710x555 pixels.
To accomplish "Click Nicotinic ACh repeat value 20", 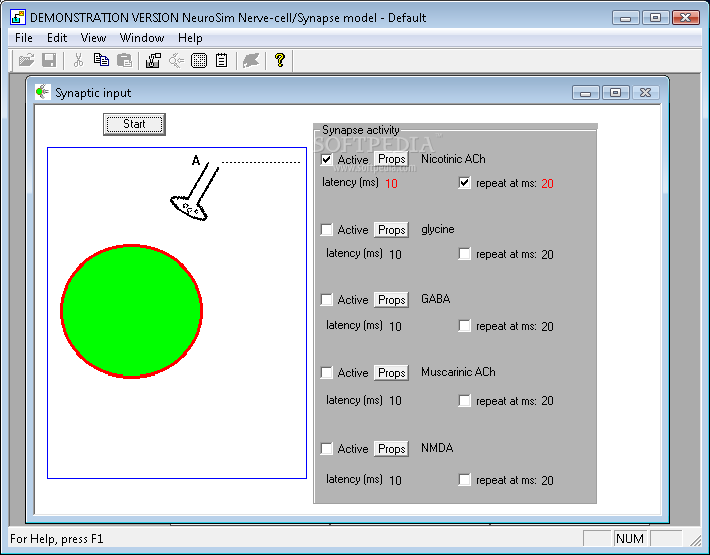I will 547,183.
